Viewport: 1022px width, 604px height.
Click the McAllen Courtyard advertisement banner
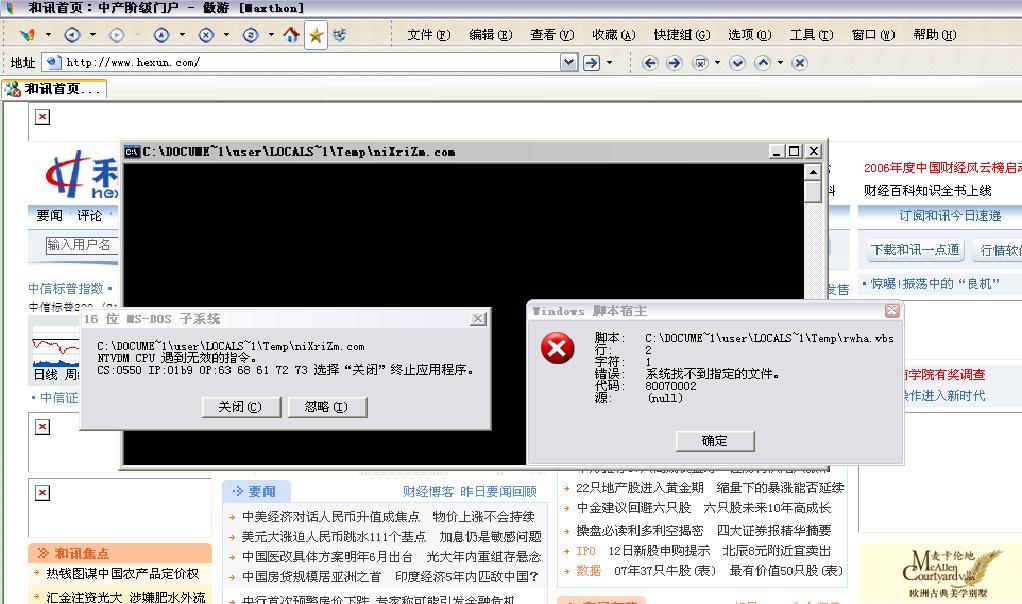940,573
